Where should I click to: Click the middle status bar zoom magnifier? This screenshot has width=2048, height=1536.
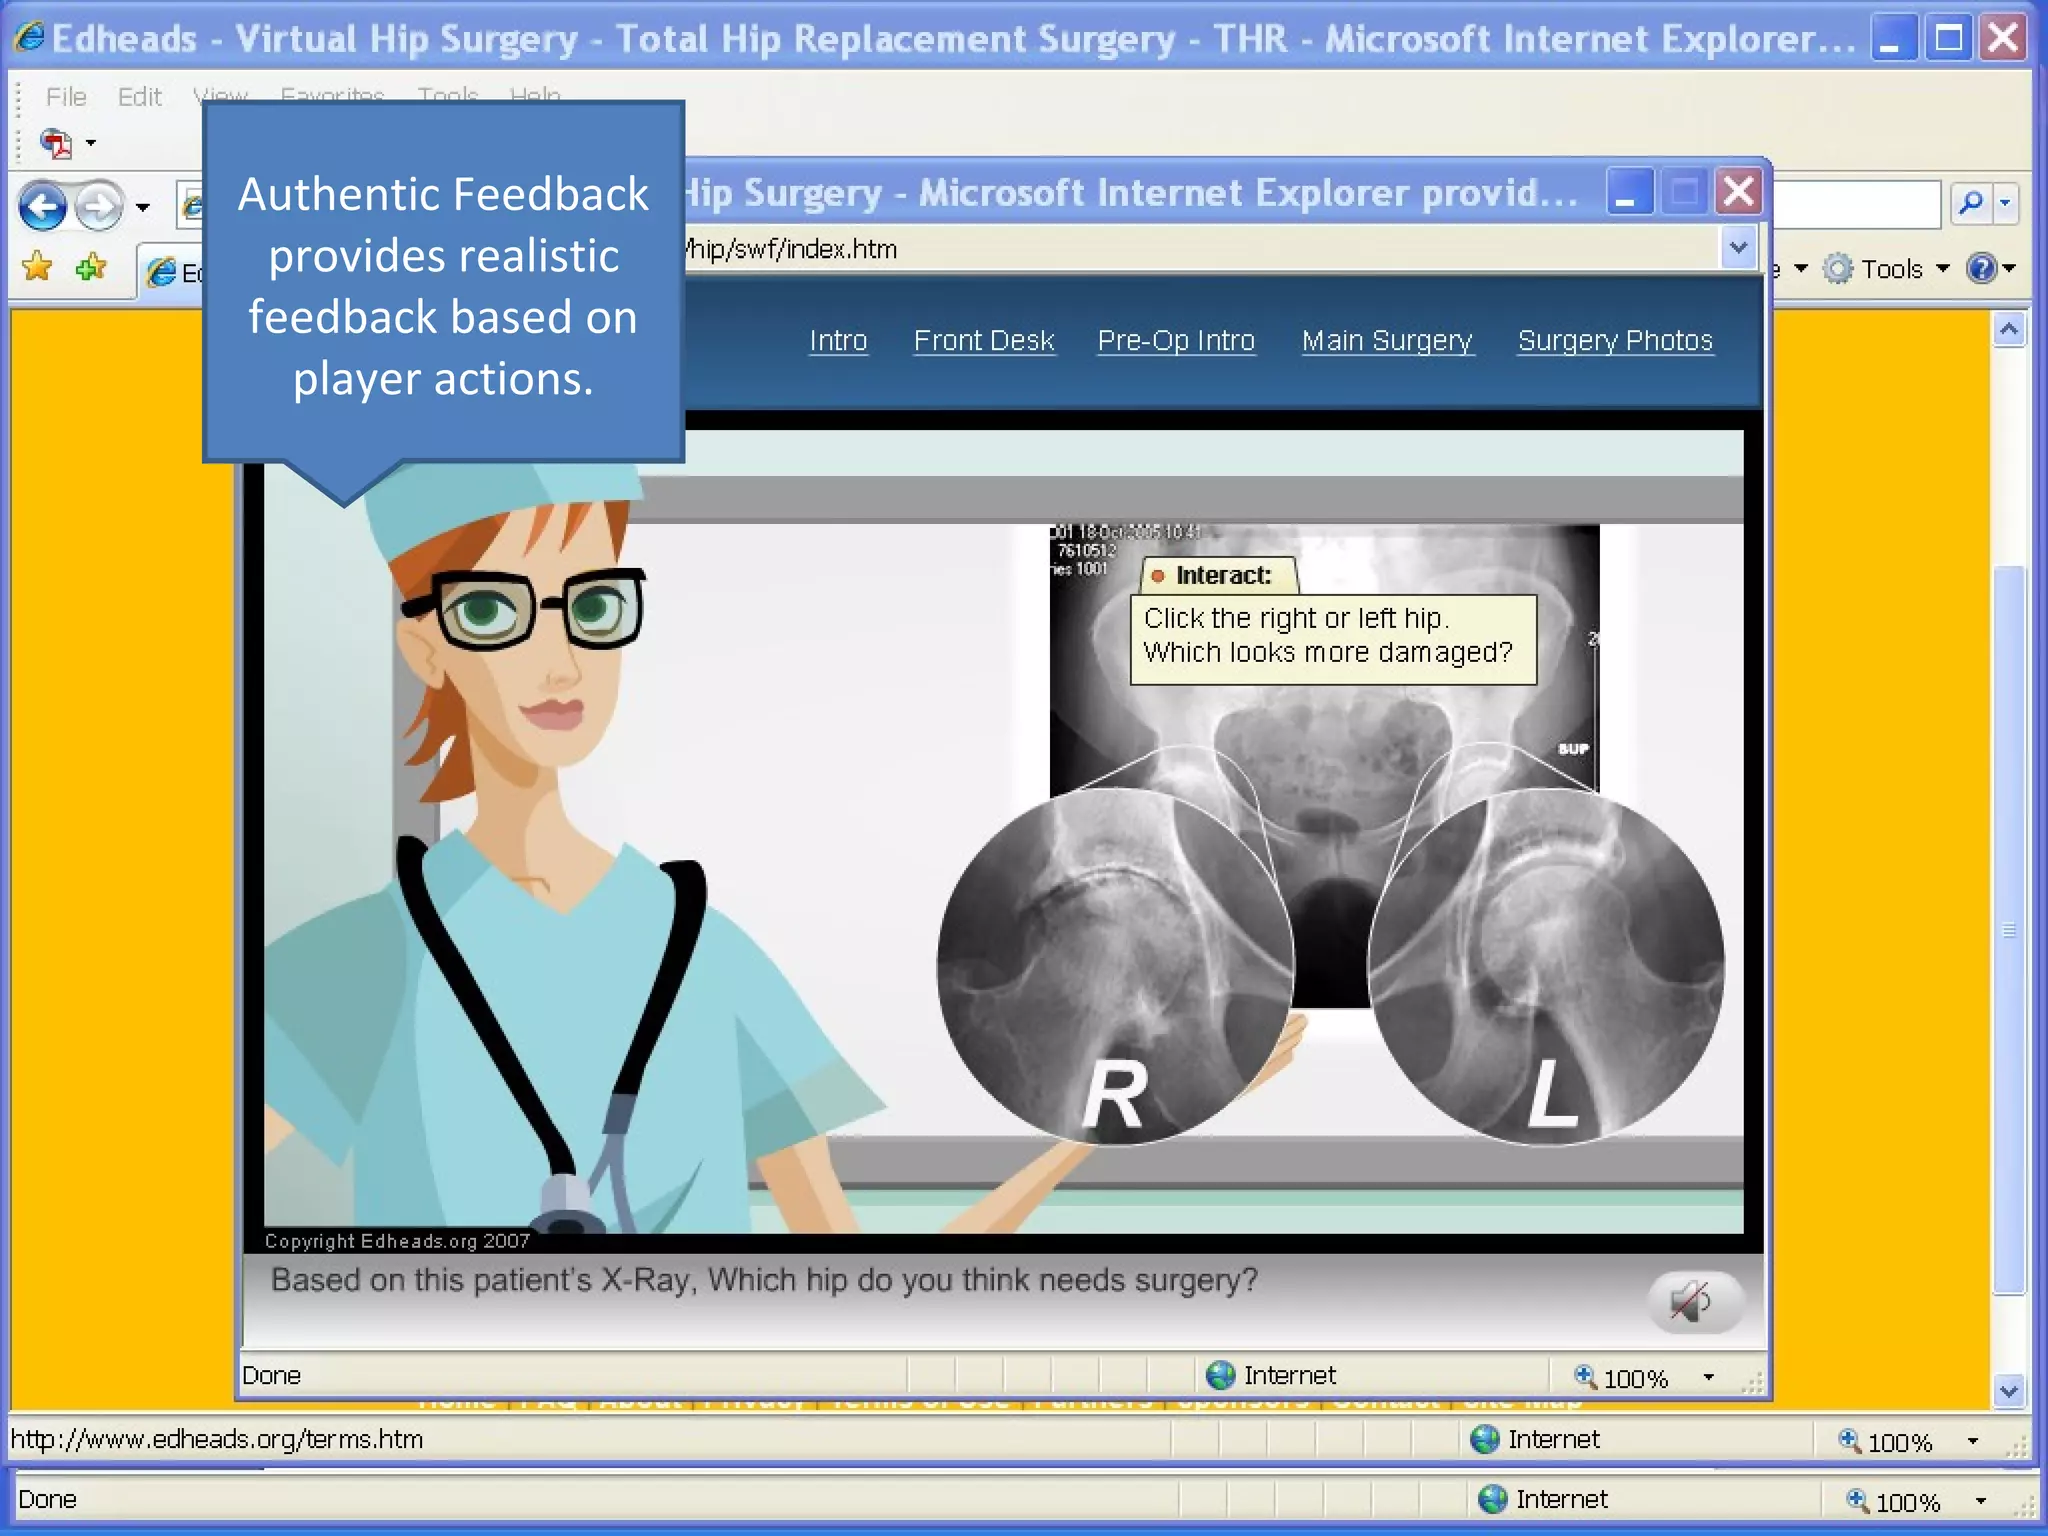(x=1851, y=1440)
